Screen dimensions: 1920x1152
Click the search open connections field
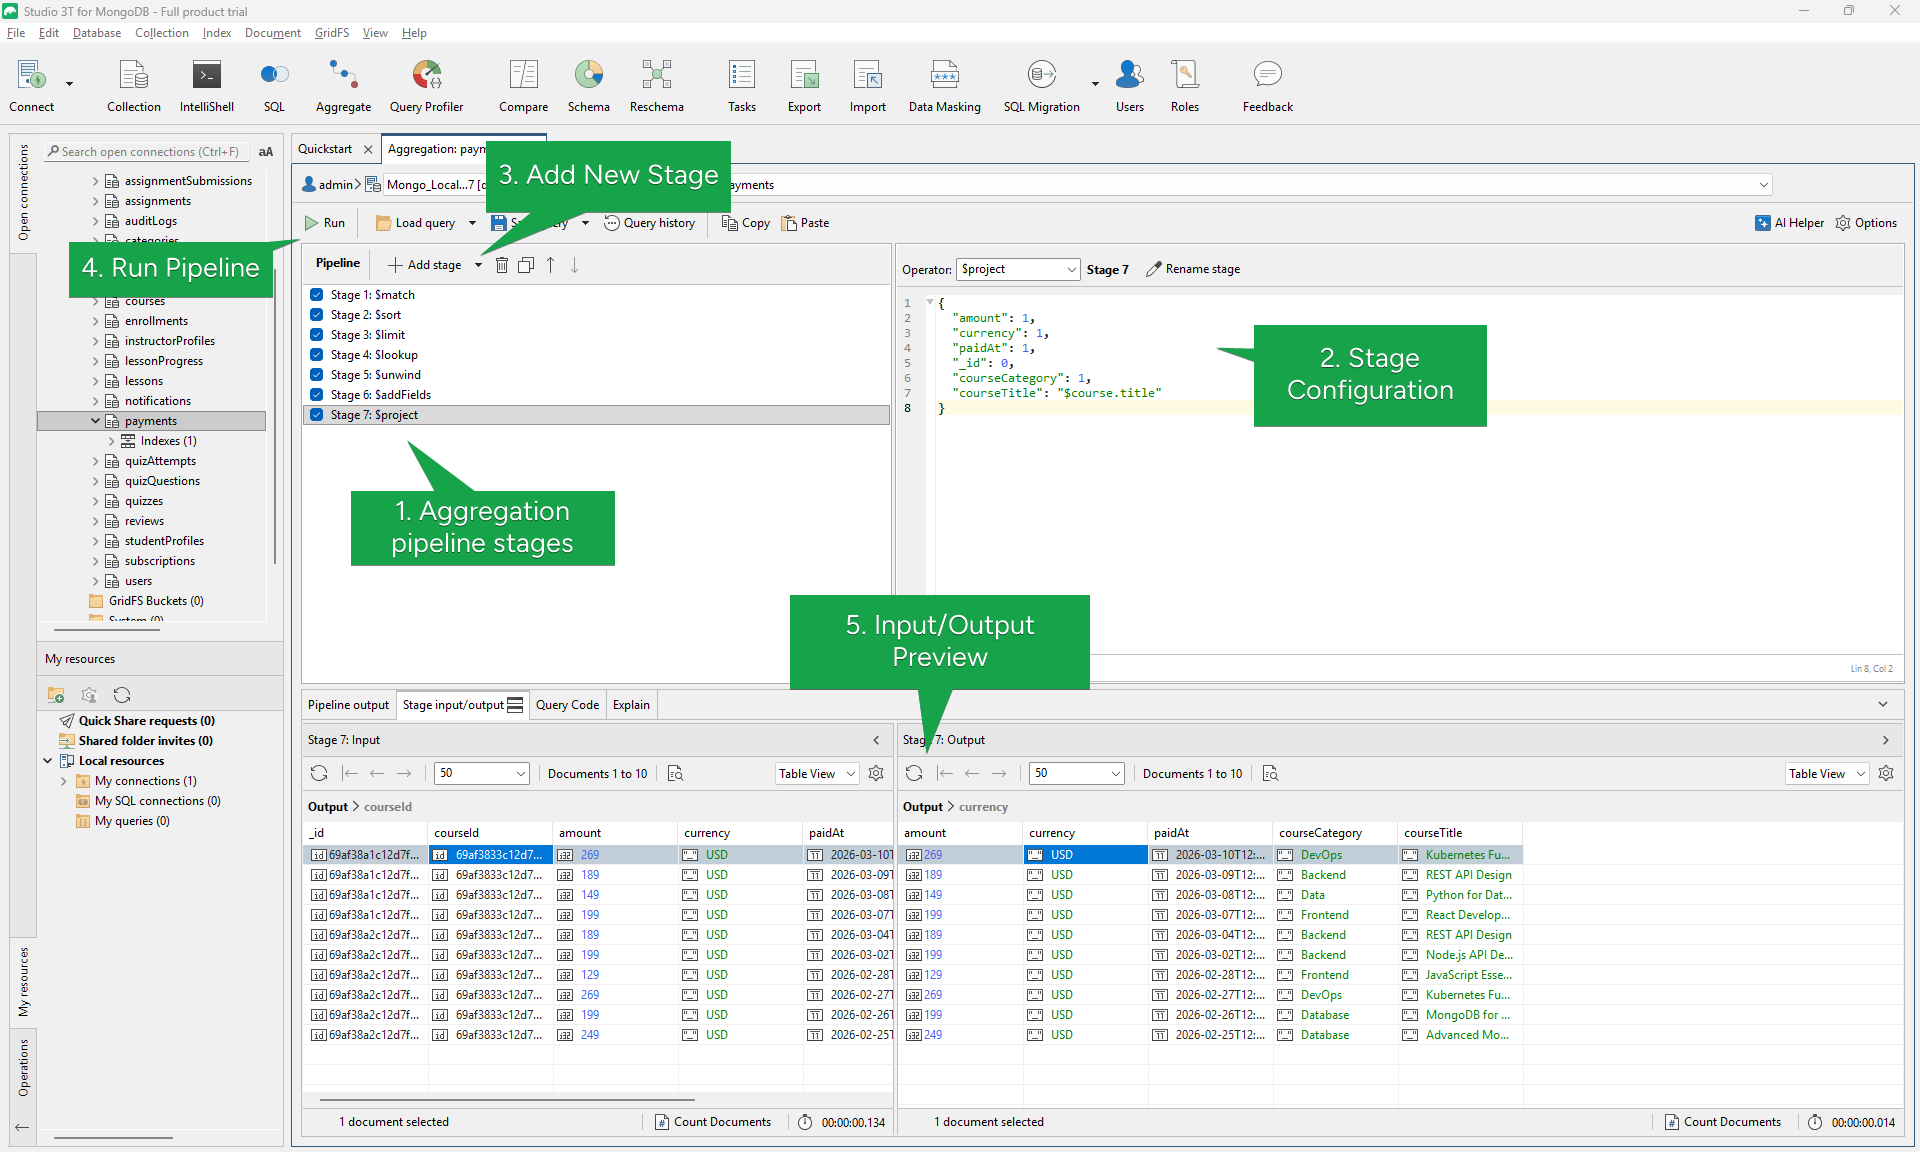148,152
